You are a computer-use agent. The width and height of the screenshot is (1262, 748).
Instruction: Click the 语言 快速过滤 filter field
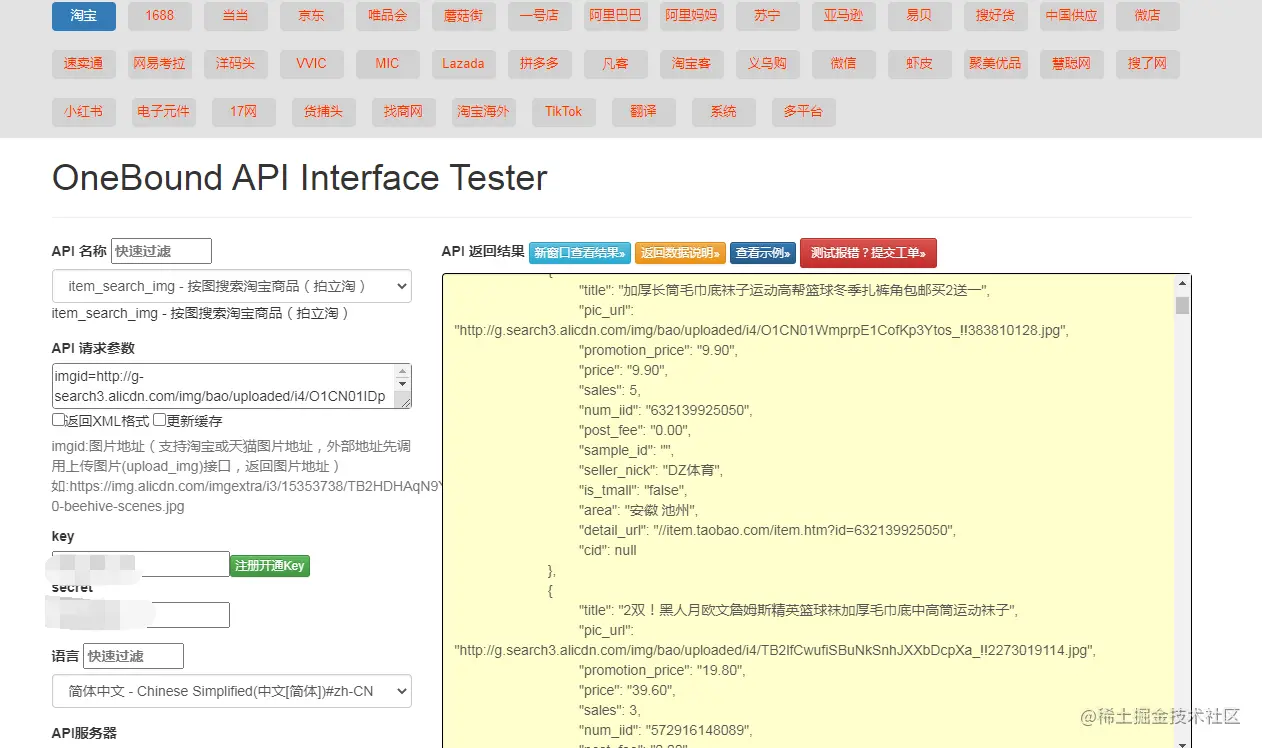134,656
